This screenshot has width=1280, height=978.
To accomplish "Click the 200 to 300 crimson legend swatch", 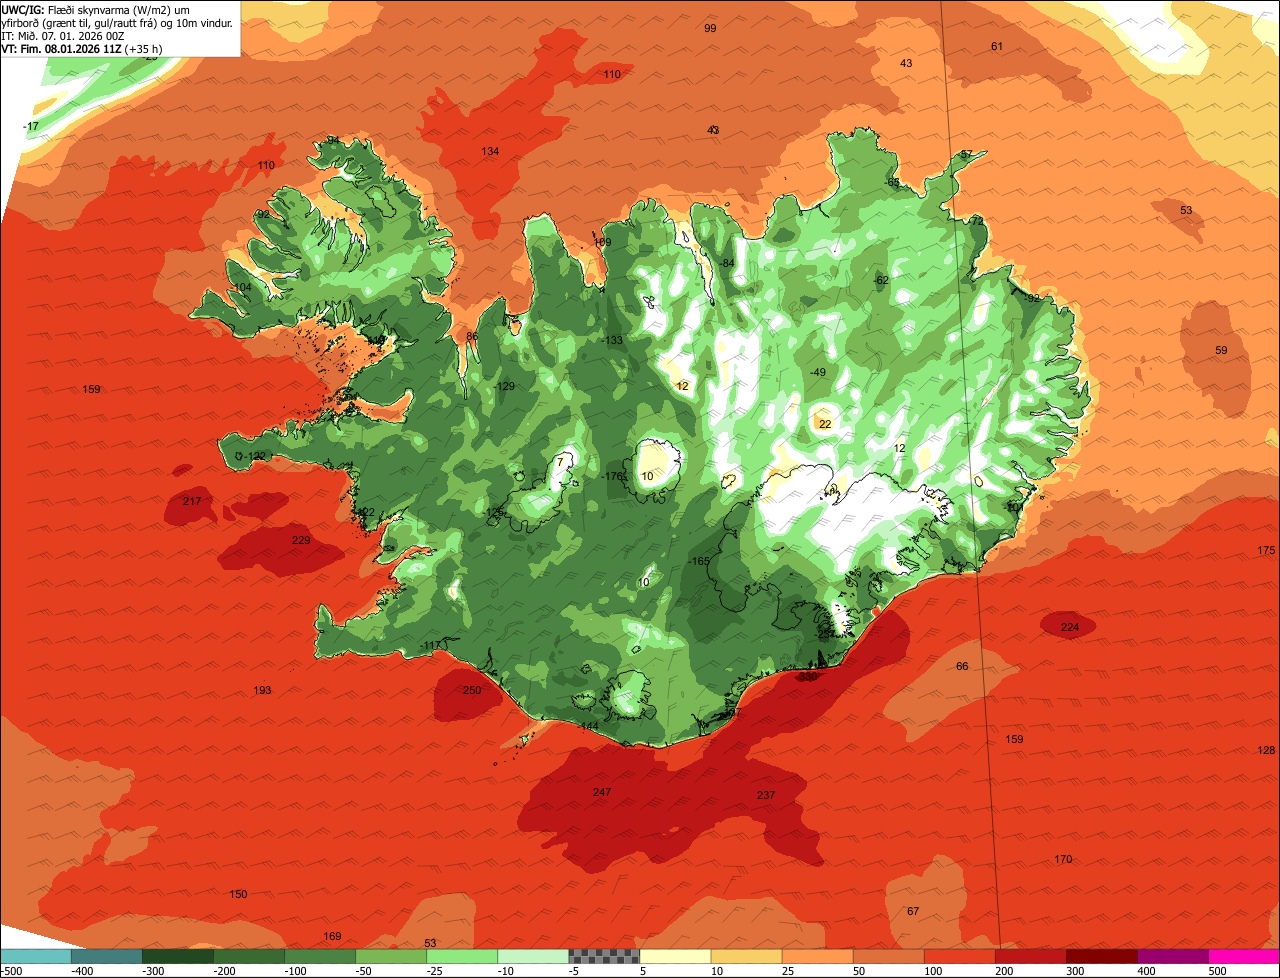I will [1030, 956].
